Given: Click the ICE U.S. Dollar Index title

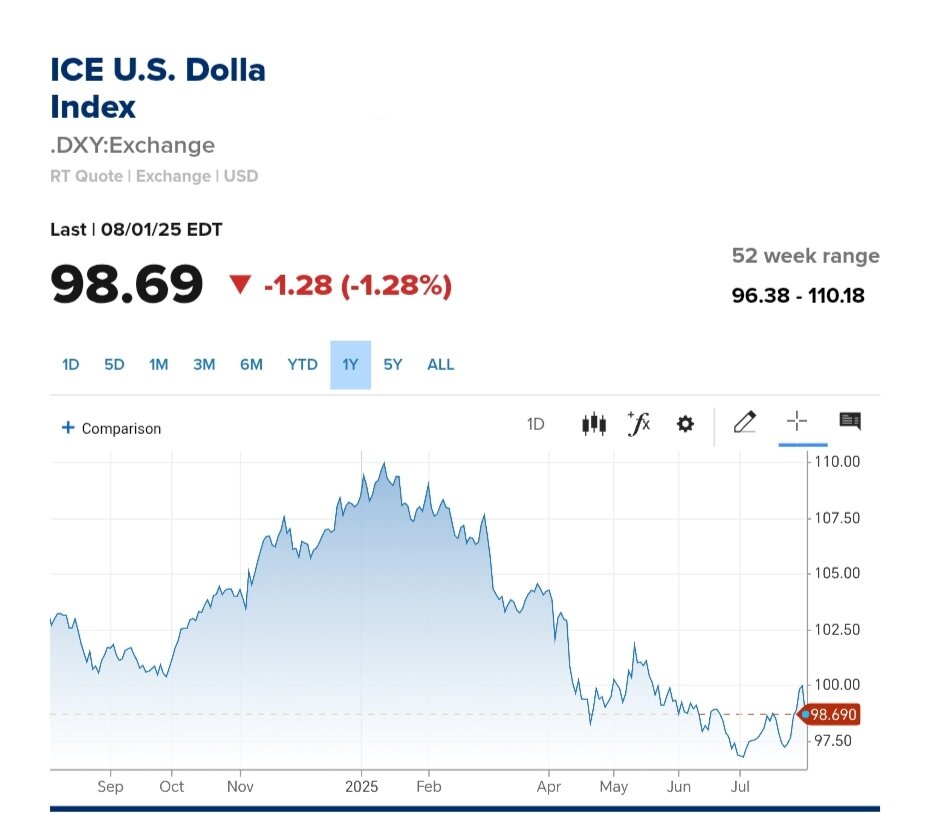Looking at the screenshot, I should 158,88.
